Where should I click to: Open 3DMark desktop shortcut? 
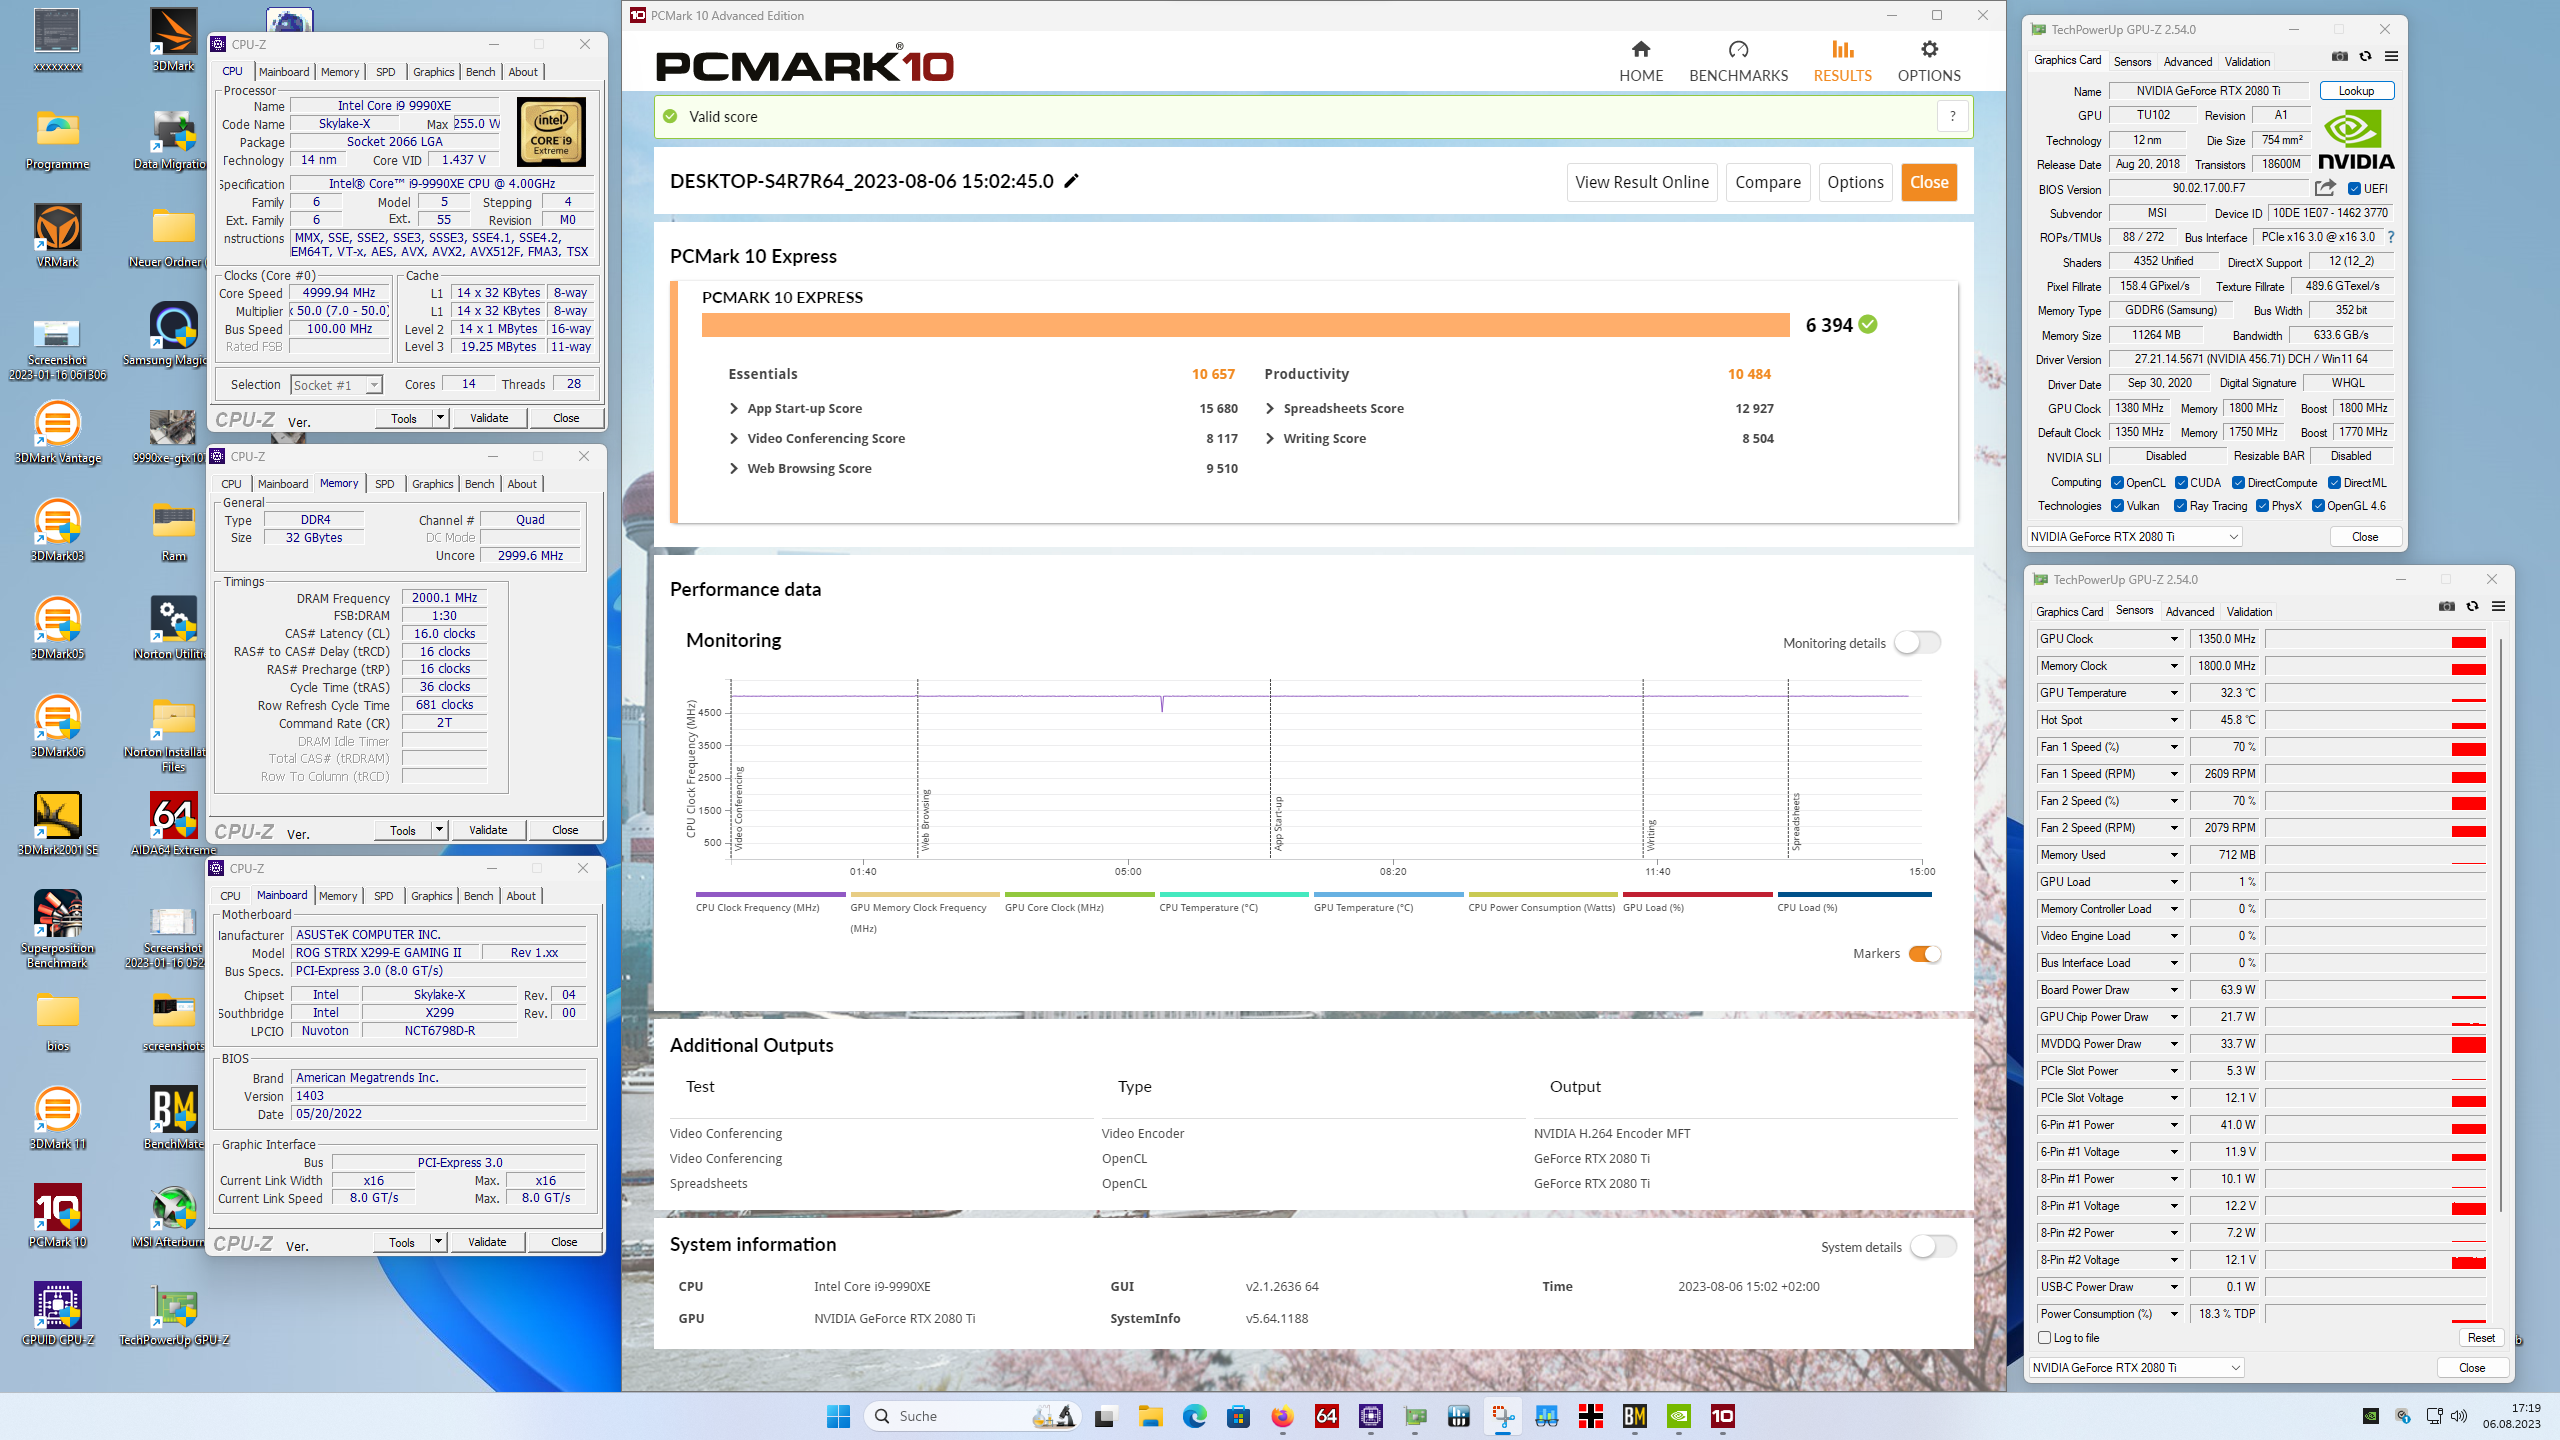(x=173, y=39)
